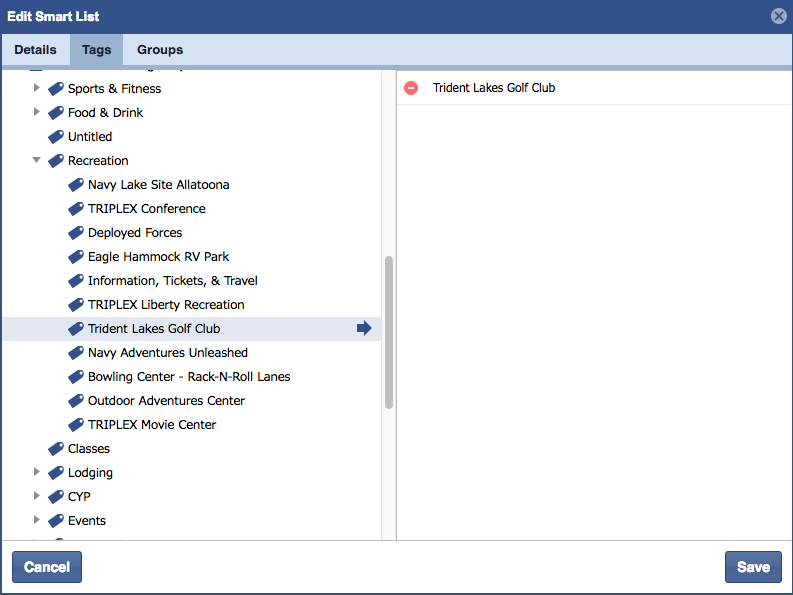
Task: Click the tag tree vertical scrollbar
Action: point(389,330)
